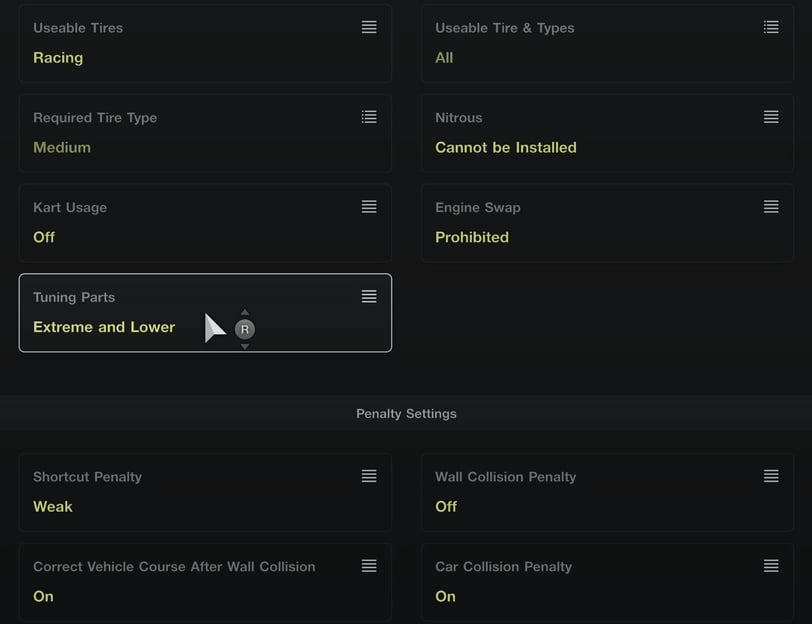Screen dimensions: 812x624
Task: Click Car Collision Penalty menu icon
Action: tap(771, 565)
